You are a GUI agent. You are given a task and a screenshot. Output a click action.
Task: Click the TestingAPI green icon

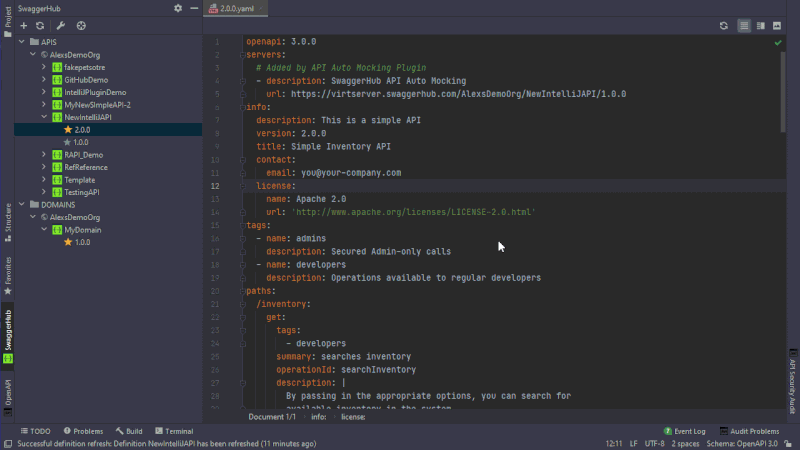click(x=57, y=192)
